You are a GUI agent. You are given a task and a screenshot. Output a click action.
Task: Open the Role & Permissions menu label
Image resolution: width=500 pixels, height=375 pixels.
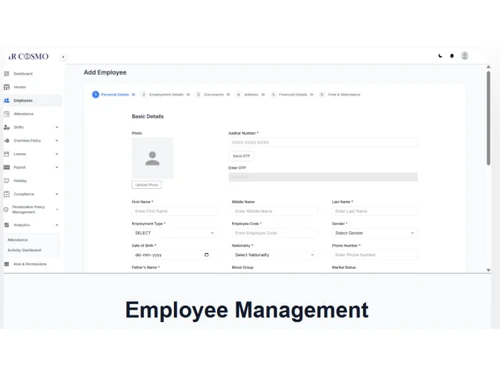pyautogui.click(x=30, y=264)
